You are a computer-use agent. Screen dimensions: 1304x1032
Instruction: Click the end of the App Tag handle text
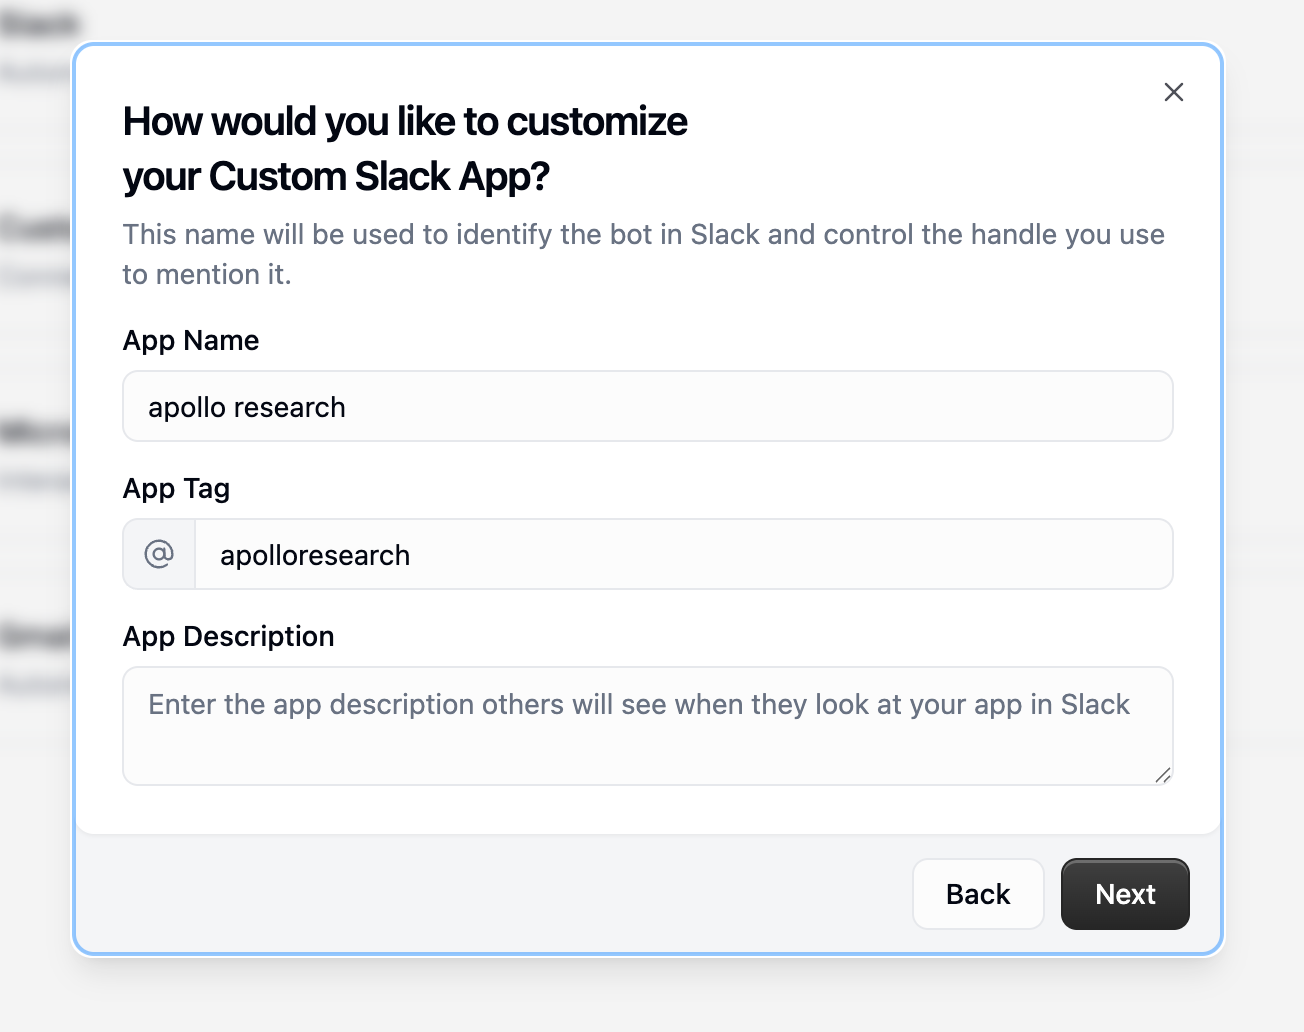410,555
